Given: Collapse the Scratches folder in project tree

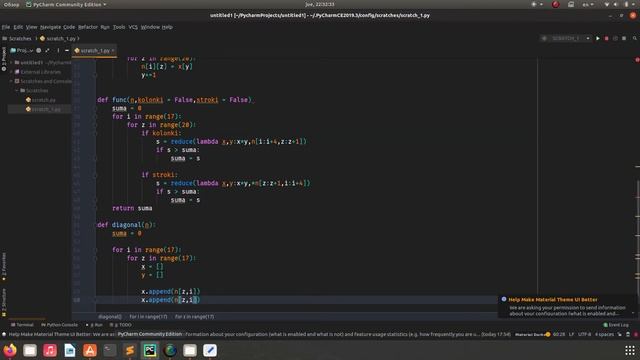Looking at the screenshot, I should pos(17,91).
